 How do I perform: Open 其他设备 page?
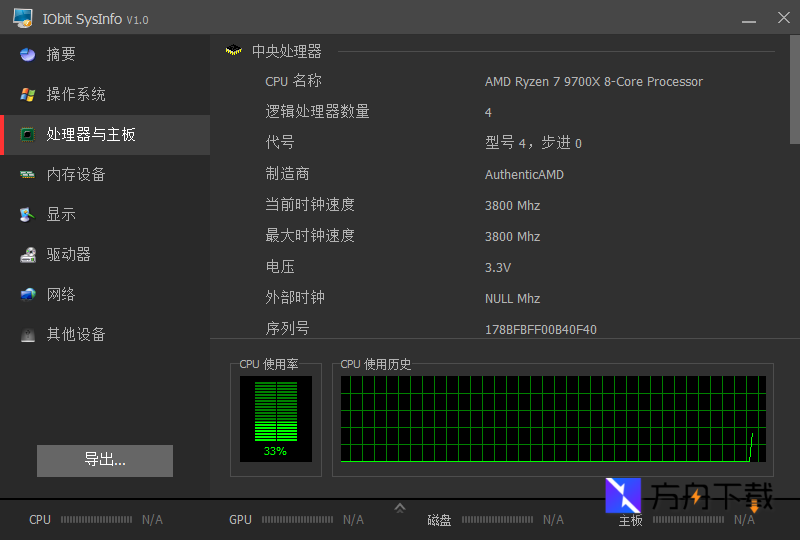pos(105,335)
